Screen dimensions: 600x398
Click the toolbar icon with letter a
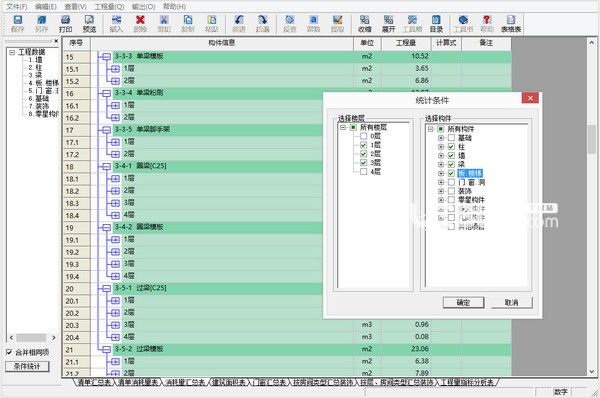coord(313,24)
